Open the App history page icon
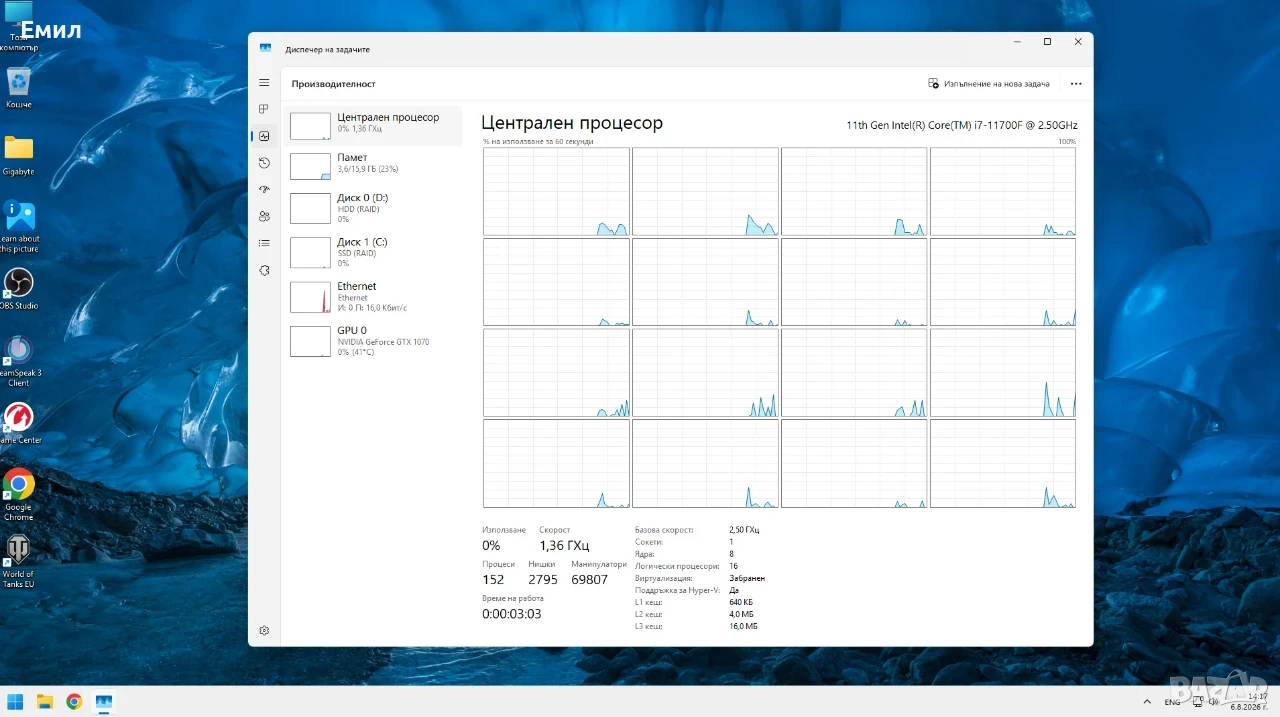This screenshot has width=1280, height=717. point(264,163)
